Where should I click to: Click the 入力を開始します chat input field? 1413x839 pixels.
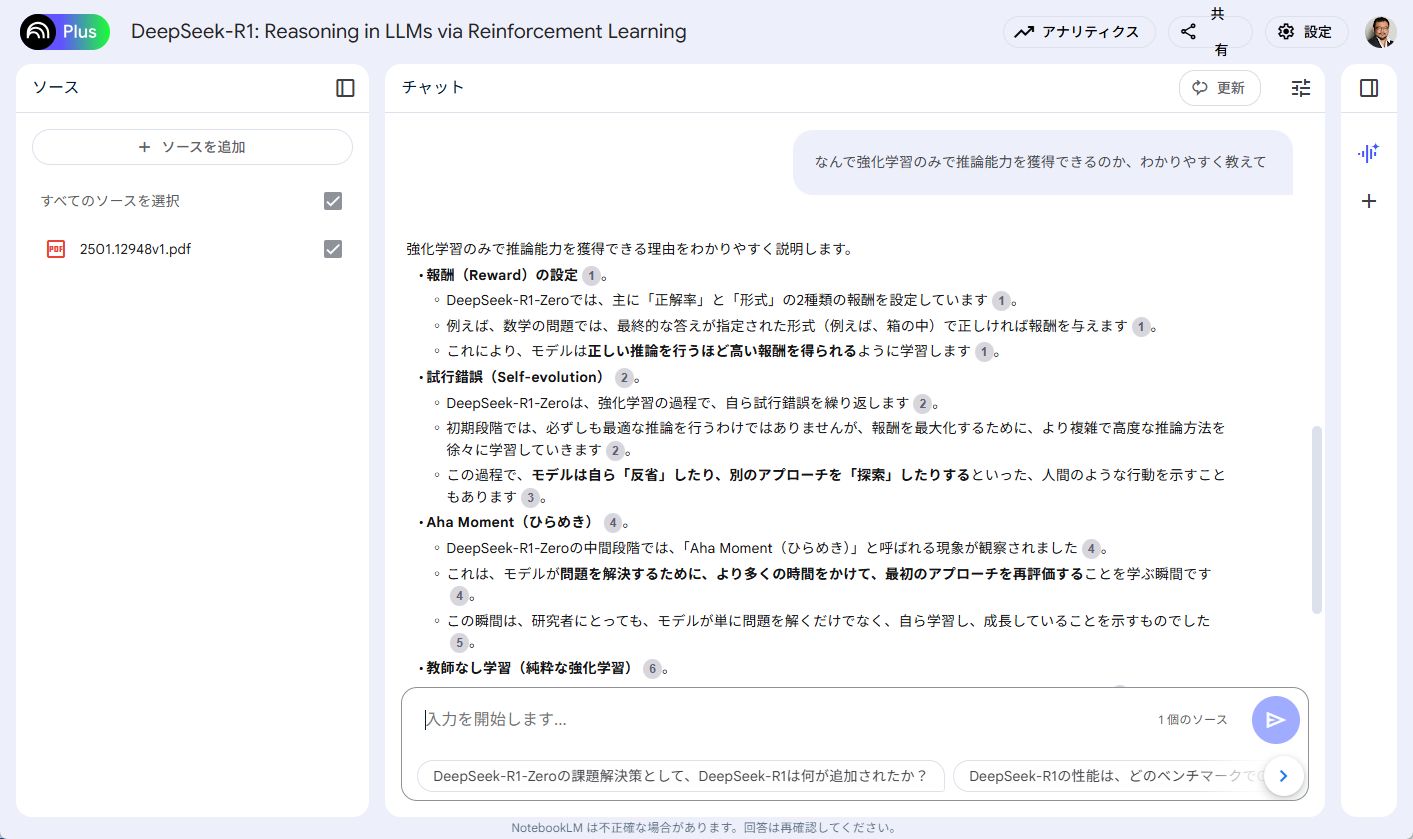[700, 719]
